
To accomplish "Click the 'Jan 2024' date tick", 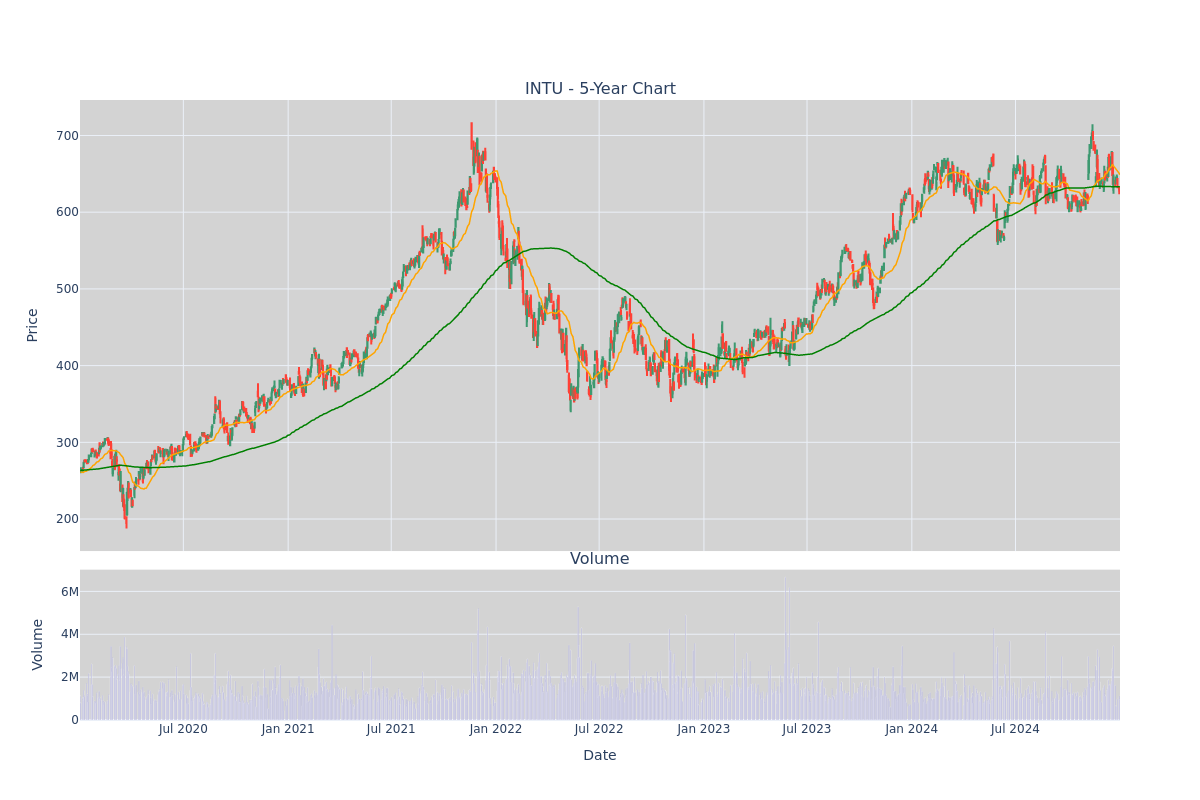I will point(912,730).
